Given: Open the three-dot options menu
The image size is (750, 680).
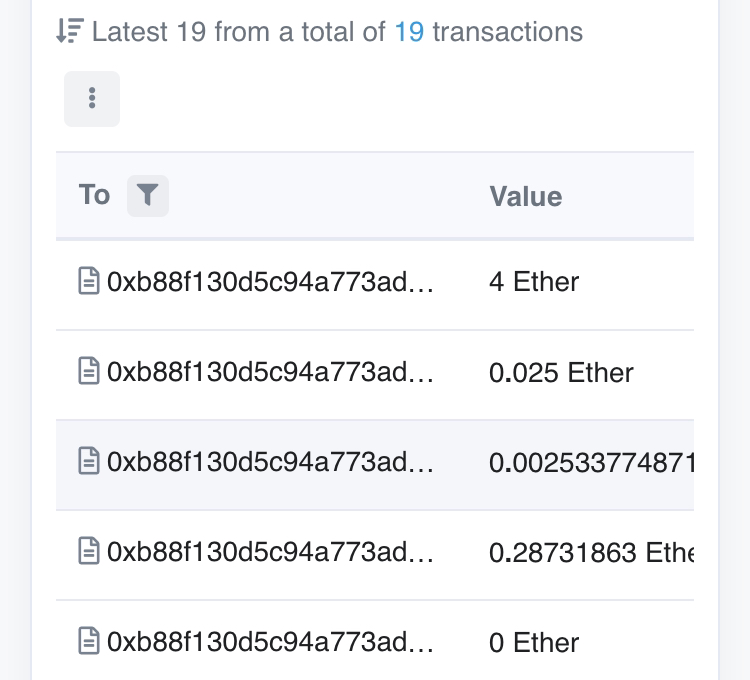Looking at the screenshot, I should (x=92, y=99).
